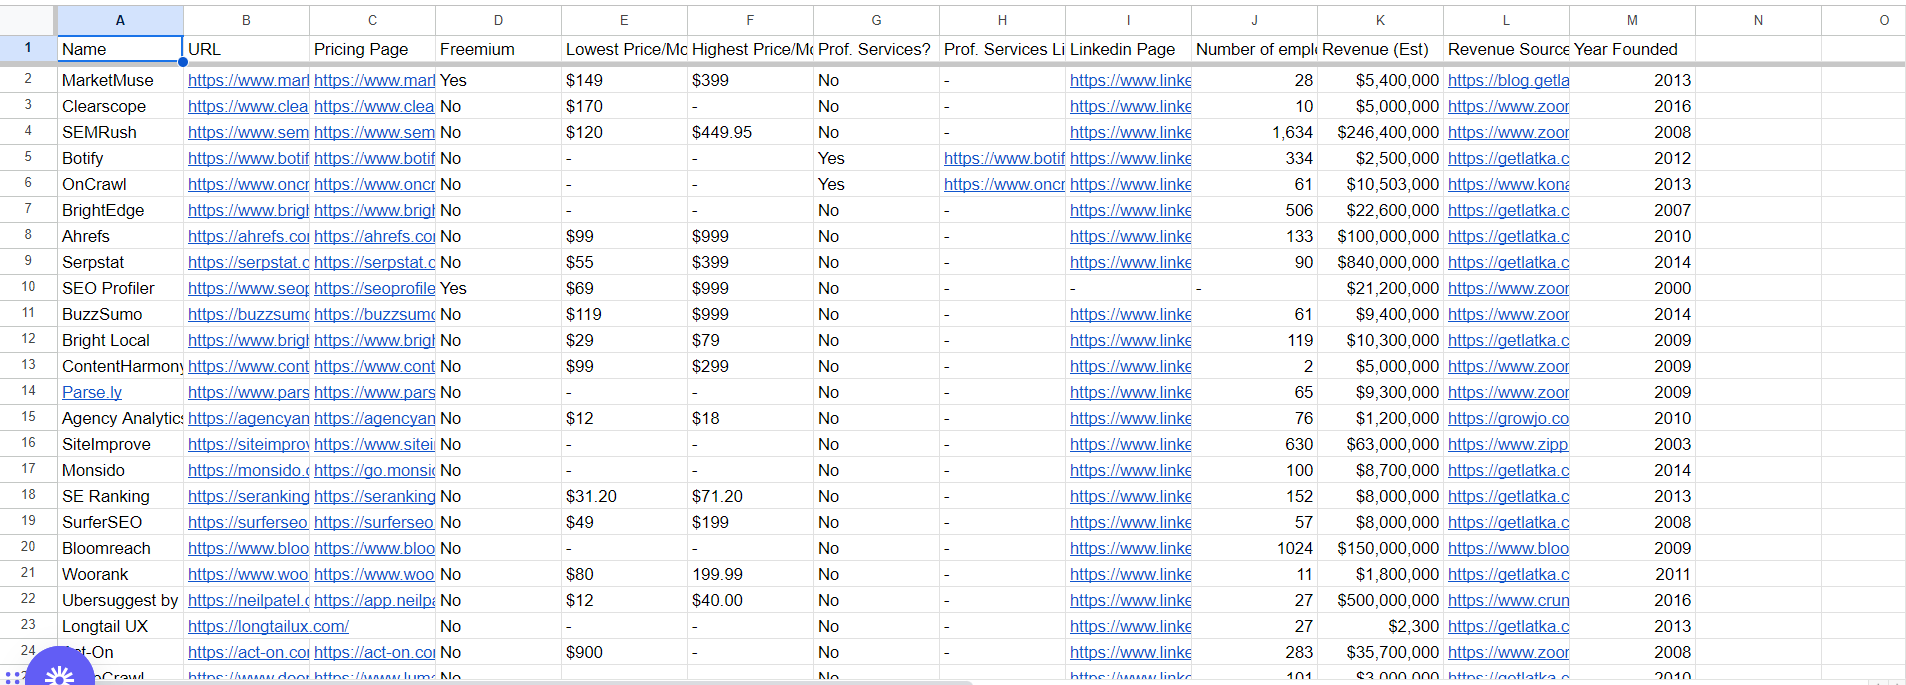Image resolution: width=1906 pixels, height=685 pixels.
Task: Open OnCrawl's revenue source link
Action: pos(1508,184)
